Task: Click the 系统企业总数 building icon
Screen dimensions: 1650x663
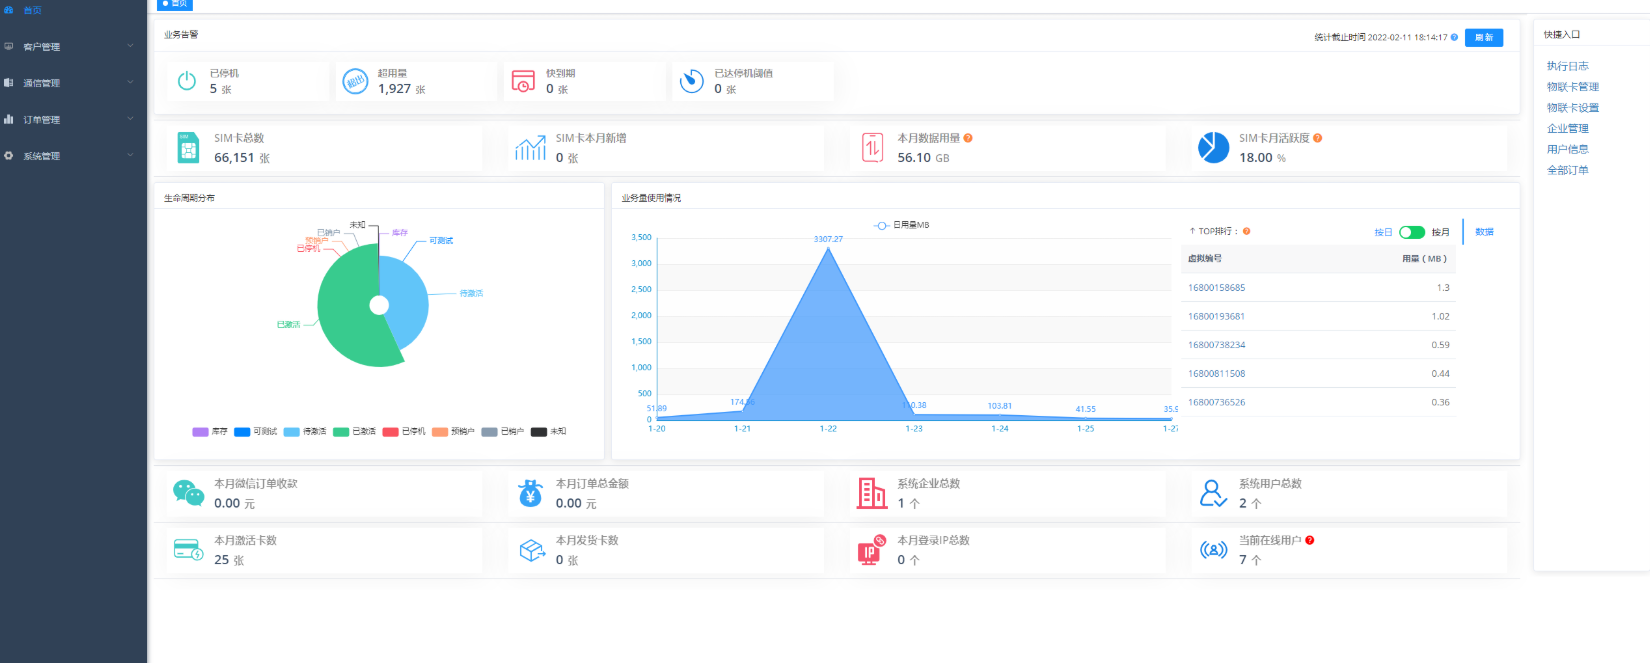Action: coord(872,492)
